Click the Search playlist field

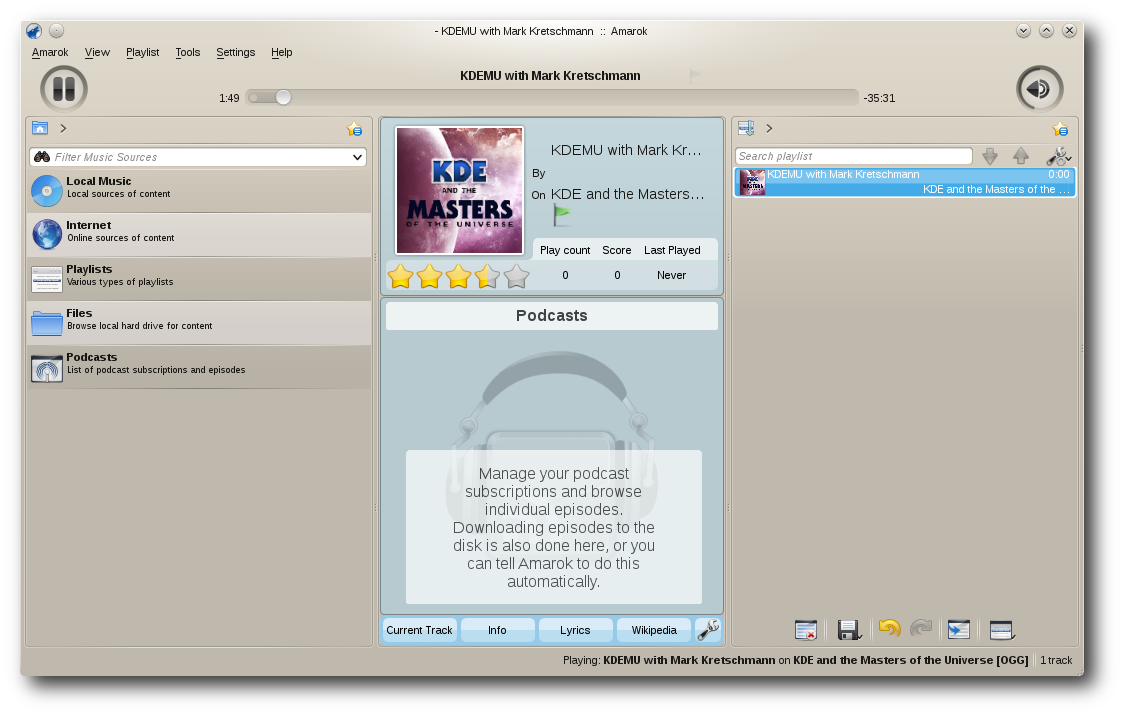[853, 156]
